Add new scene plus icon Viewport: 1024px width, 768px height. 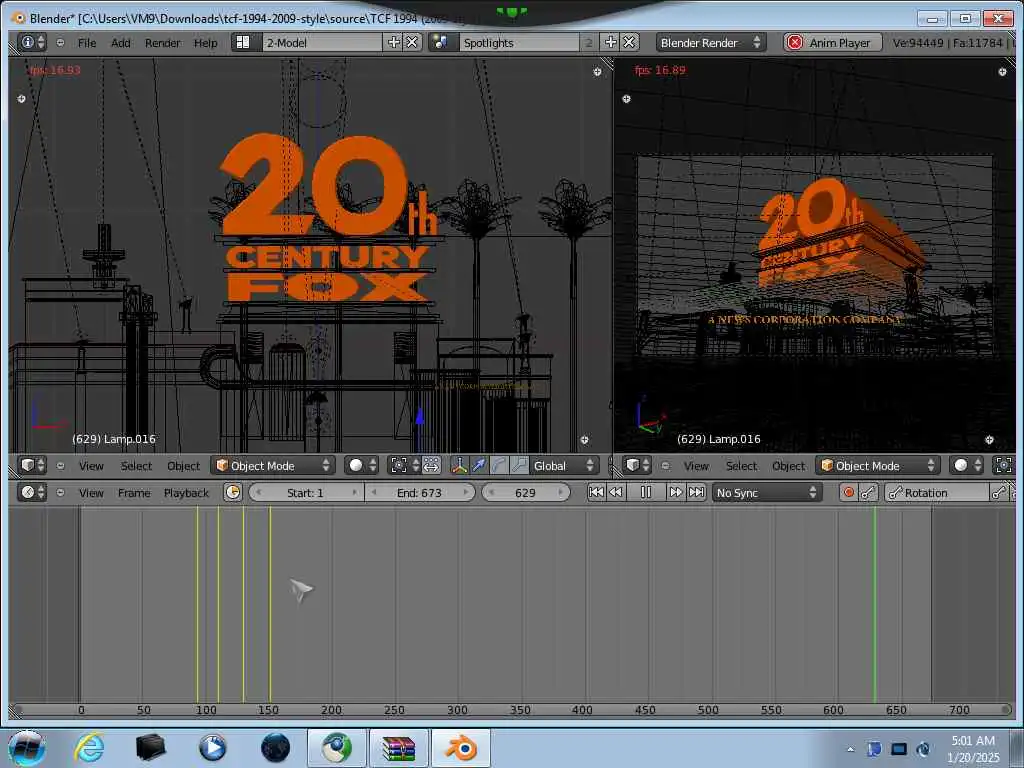(611, 42)
